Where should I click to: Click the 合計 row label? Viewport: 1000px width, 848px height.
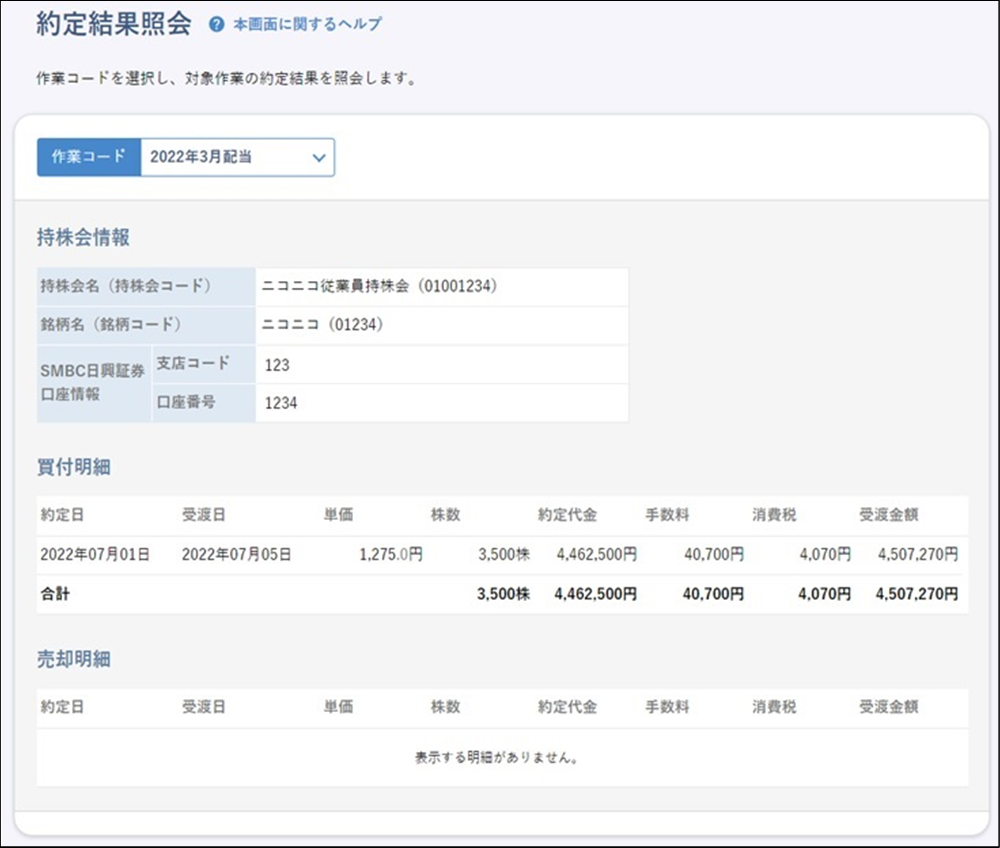click(55, 594)
